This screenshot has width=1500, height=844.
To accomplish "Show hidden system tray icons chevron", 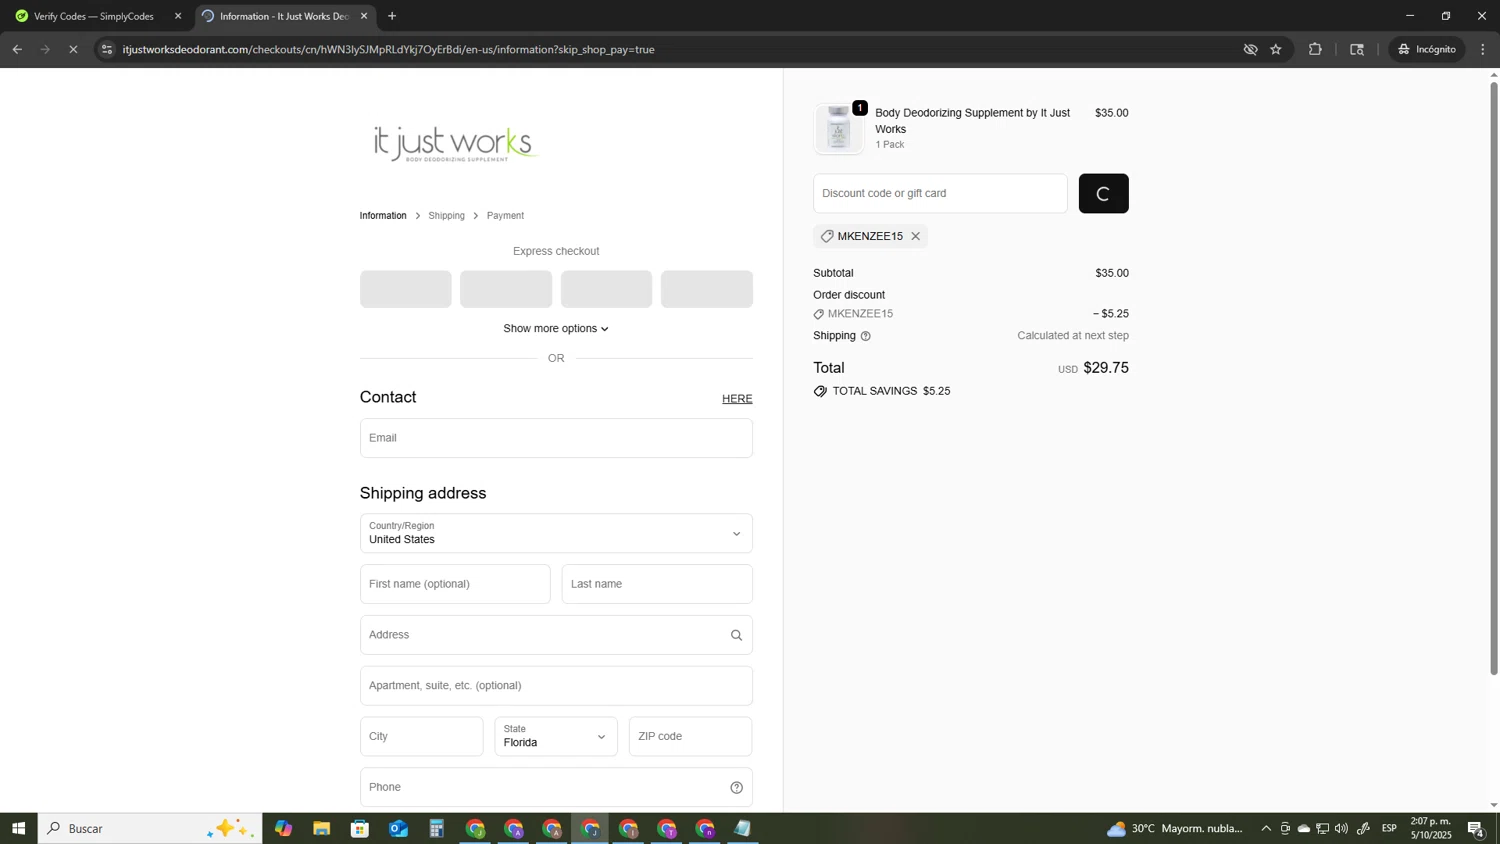I will point(1266,829).
